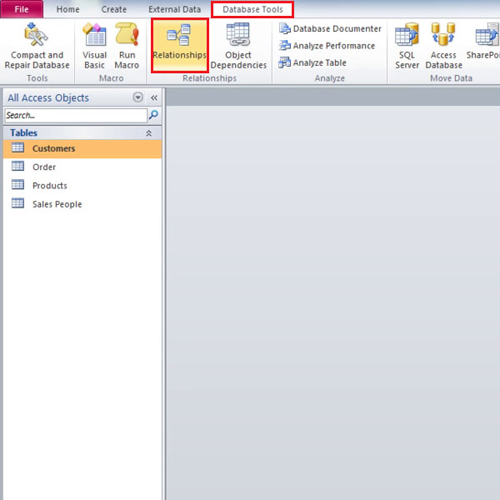500x500 pixels.
Task: Open the Database Documenter
Action: [330, 29]
